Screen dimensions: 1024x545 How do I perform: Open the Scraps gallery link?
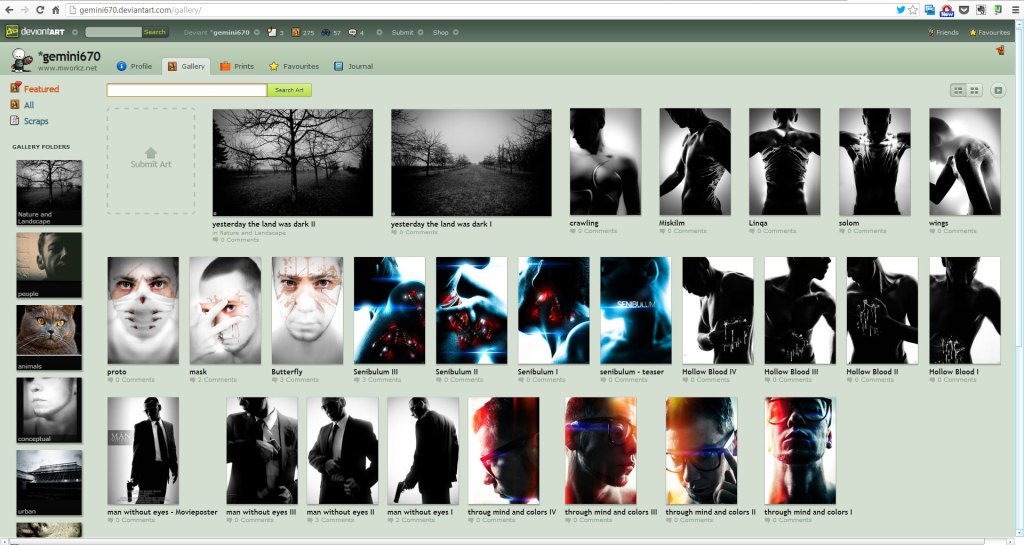[36, 121]
